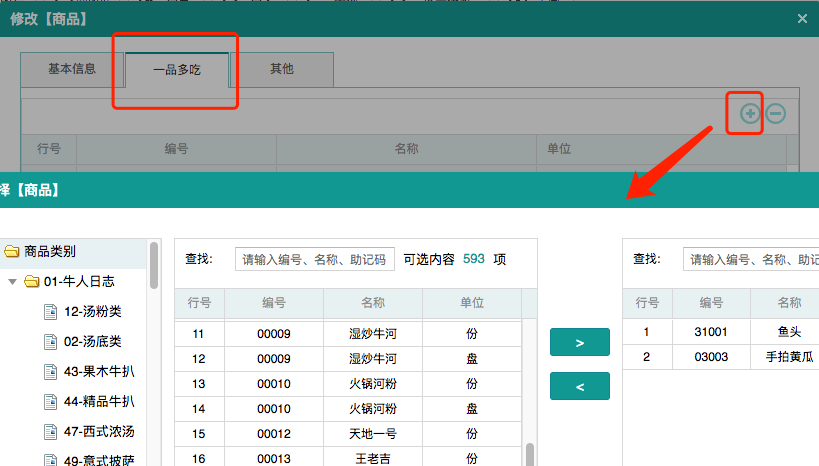Click the 44-精品牛扒 document icon
The height and width of the screenshot is (466, 819).
50,402
